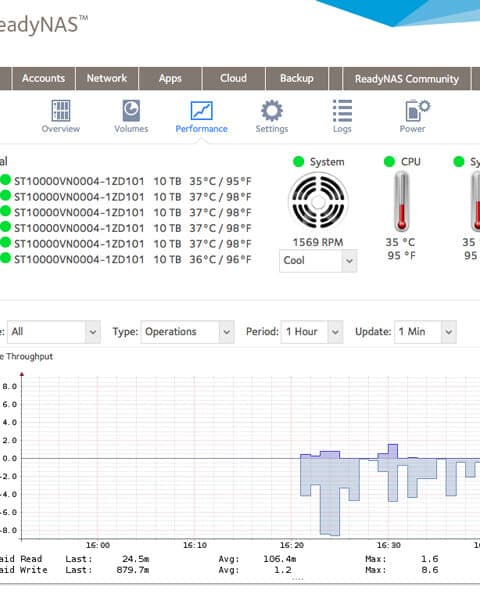
Task: Click the System fan icon
Action: (318, 202)
